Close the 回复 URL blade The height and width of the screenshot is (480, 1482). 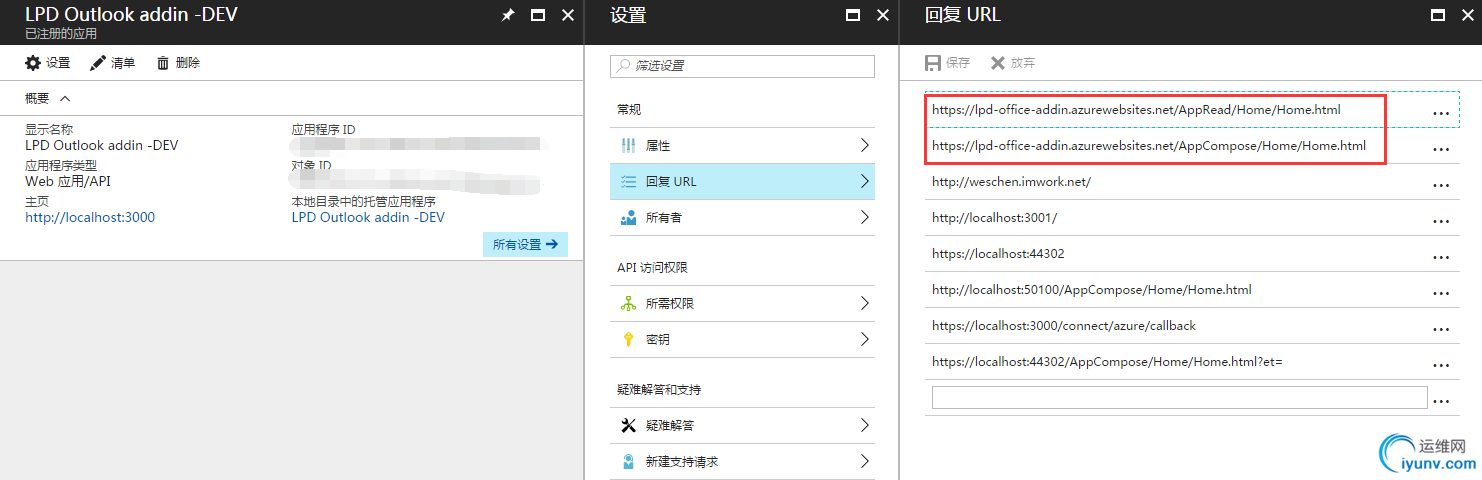tap(1467, 15)
